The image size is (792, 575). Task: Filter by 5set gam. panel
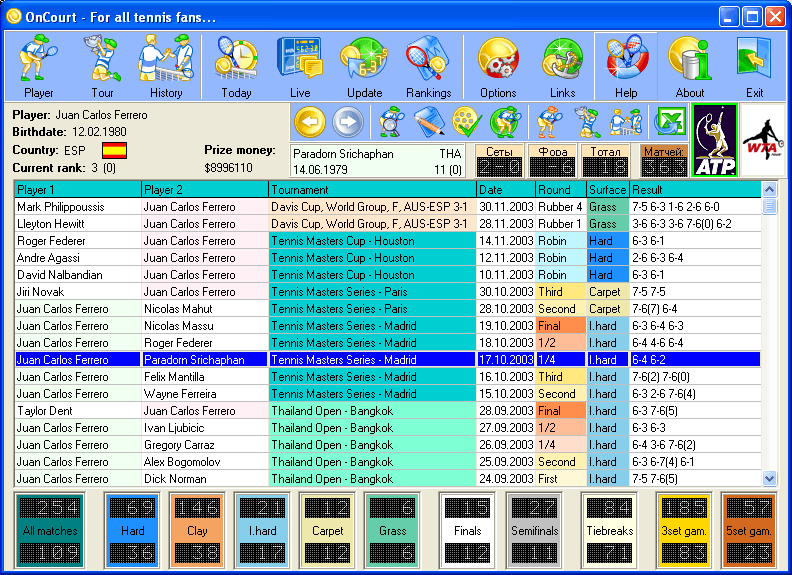point(749,531)
